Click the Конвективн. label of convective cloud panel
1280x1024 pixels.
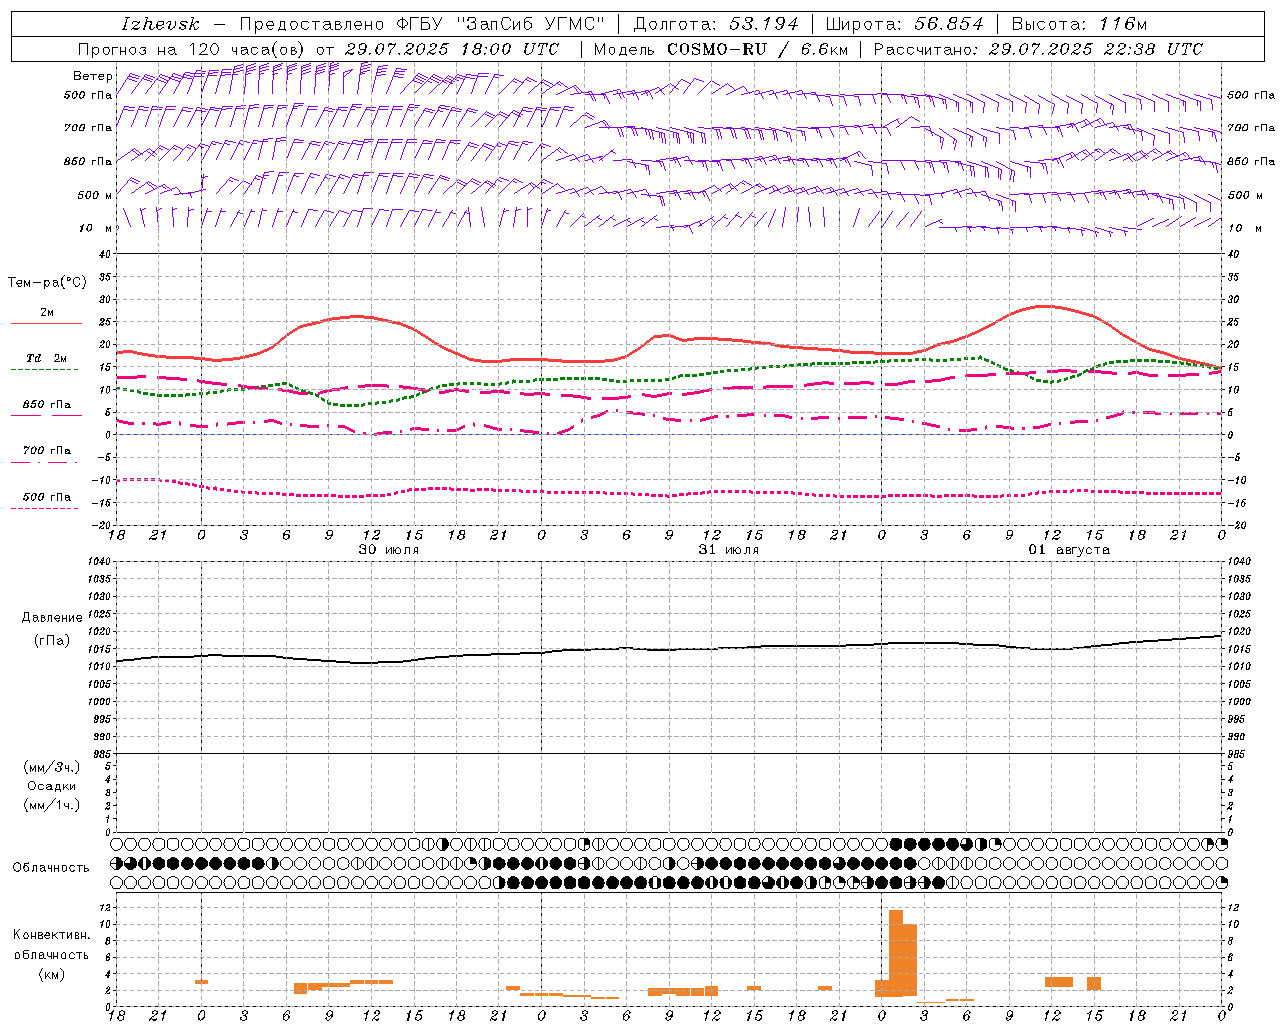pos(52,935)
